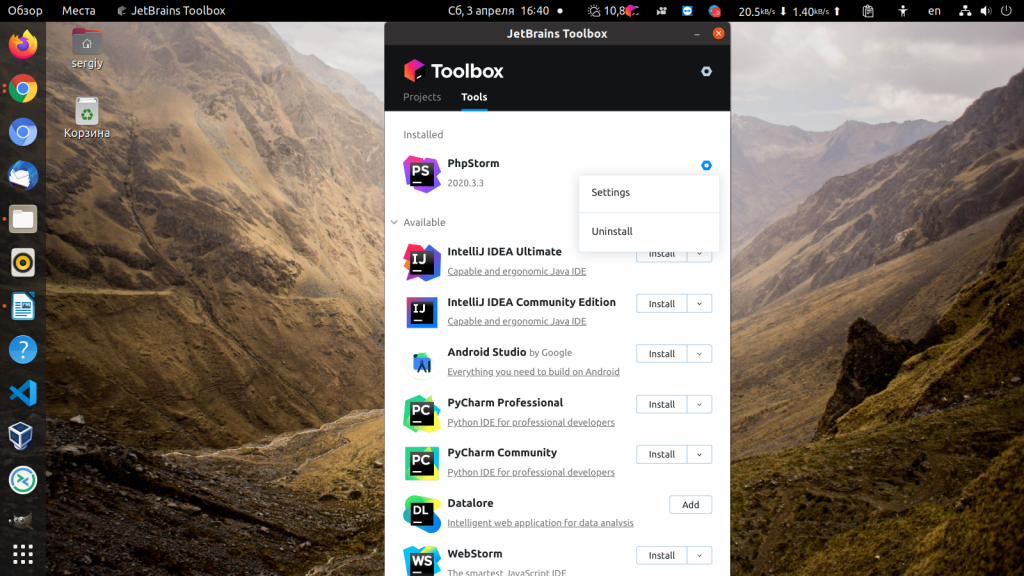Image resolution: width=1024 pixels, height=576 pixels.
Task: Open the Android Studio description link
Action: pyautogui.click(x=534, y=372)
